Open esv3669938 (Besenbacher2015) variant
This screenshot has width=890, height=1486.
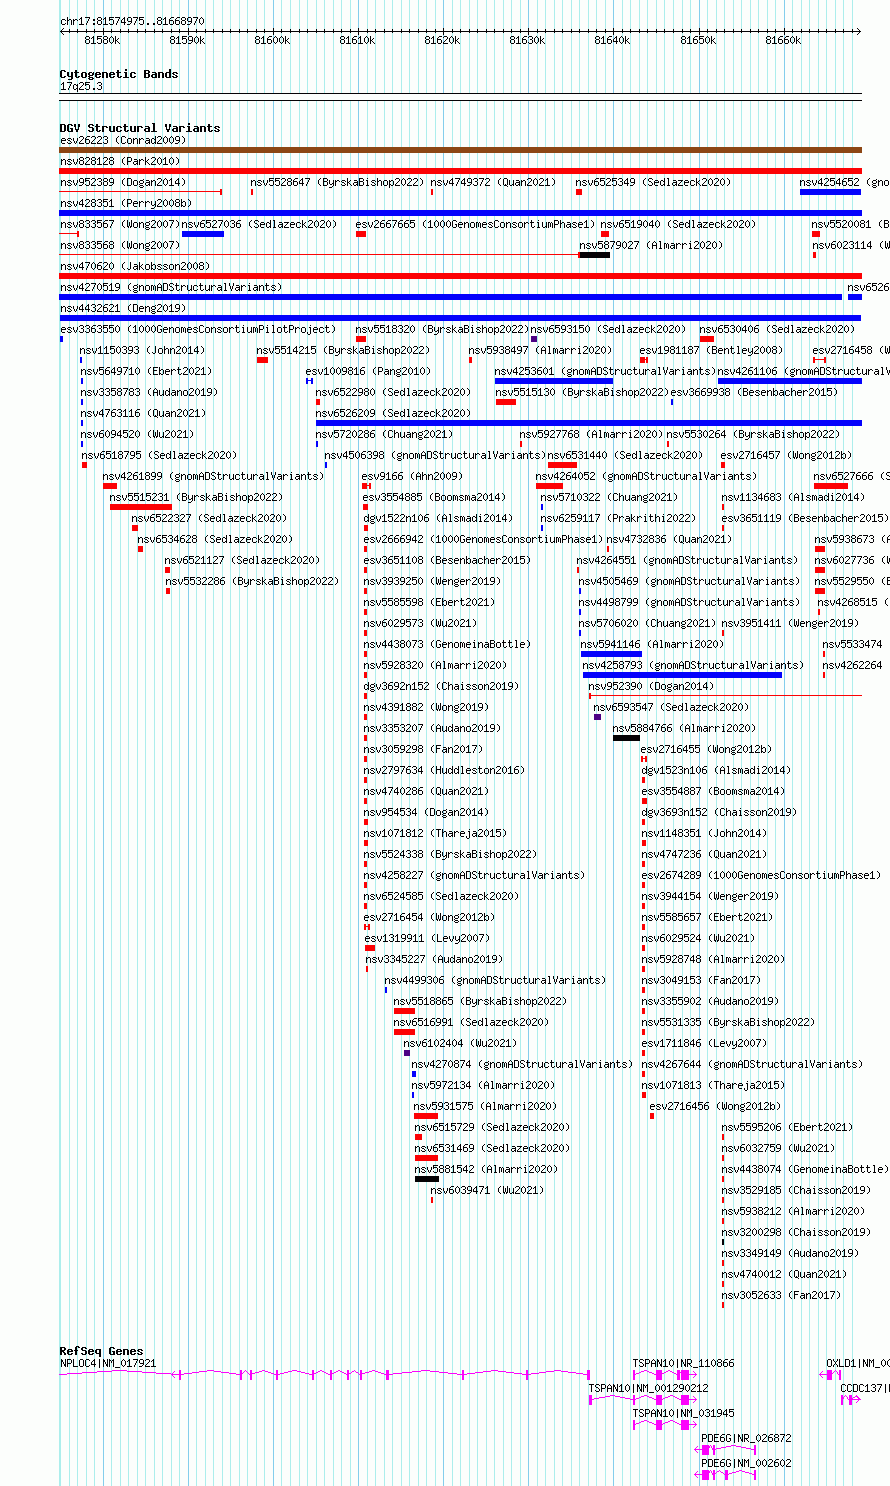pyautogui.click(x=754, y=392)
